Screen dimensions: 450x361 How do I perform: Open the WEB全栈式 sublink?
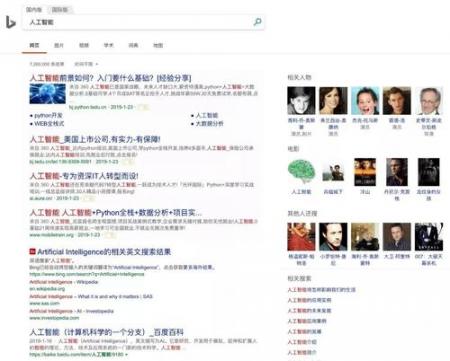[x=49, y=124]
